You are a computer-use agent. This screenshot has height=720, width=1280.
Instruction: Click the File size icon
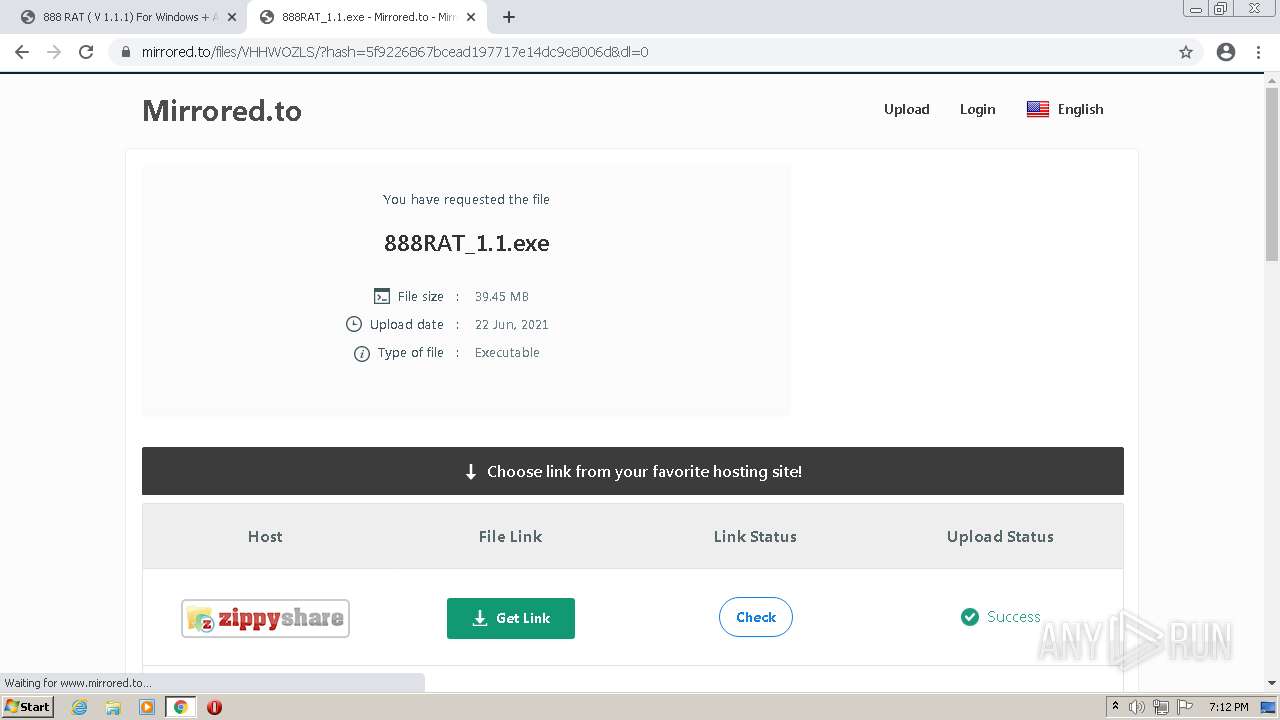pyautogui.click(x=382, y=296)
